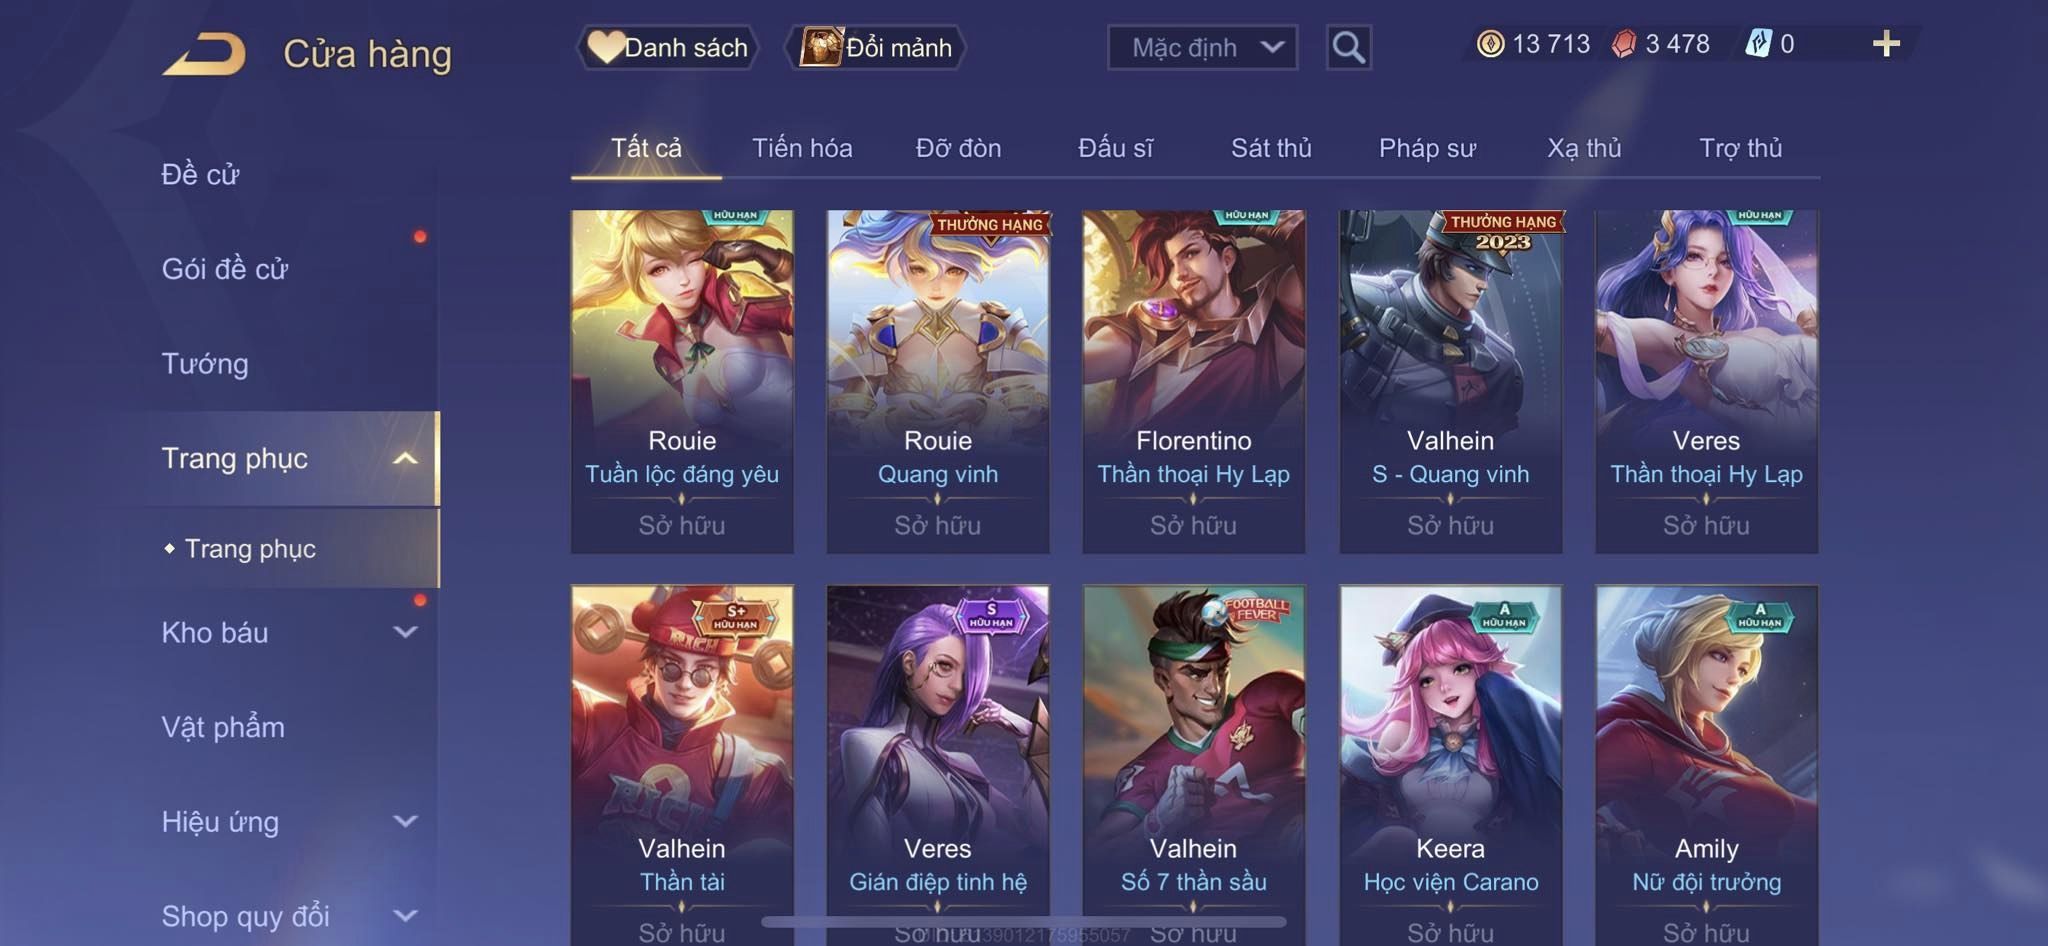Expand the Shop quy đổi section
This screenshot has width=2048, height=946.
tap(405, 915)
